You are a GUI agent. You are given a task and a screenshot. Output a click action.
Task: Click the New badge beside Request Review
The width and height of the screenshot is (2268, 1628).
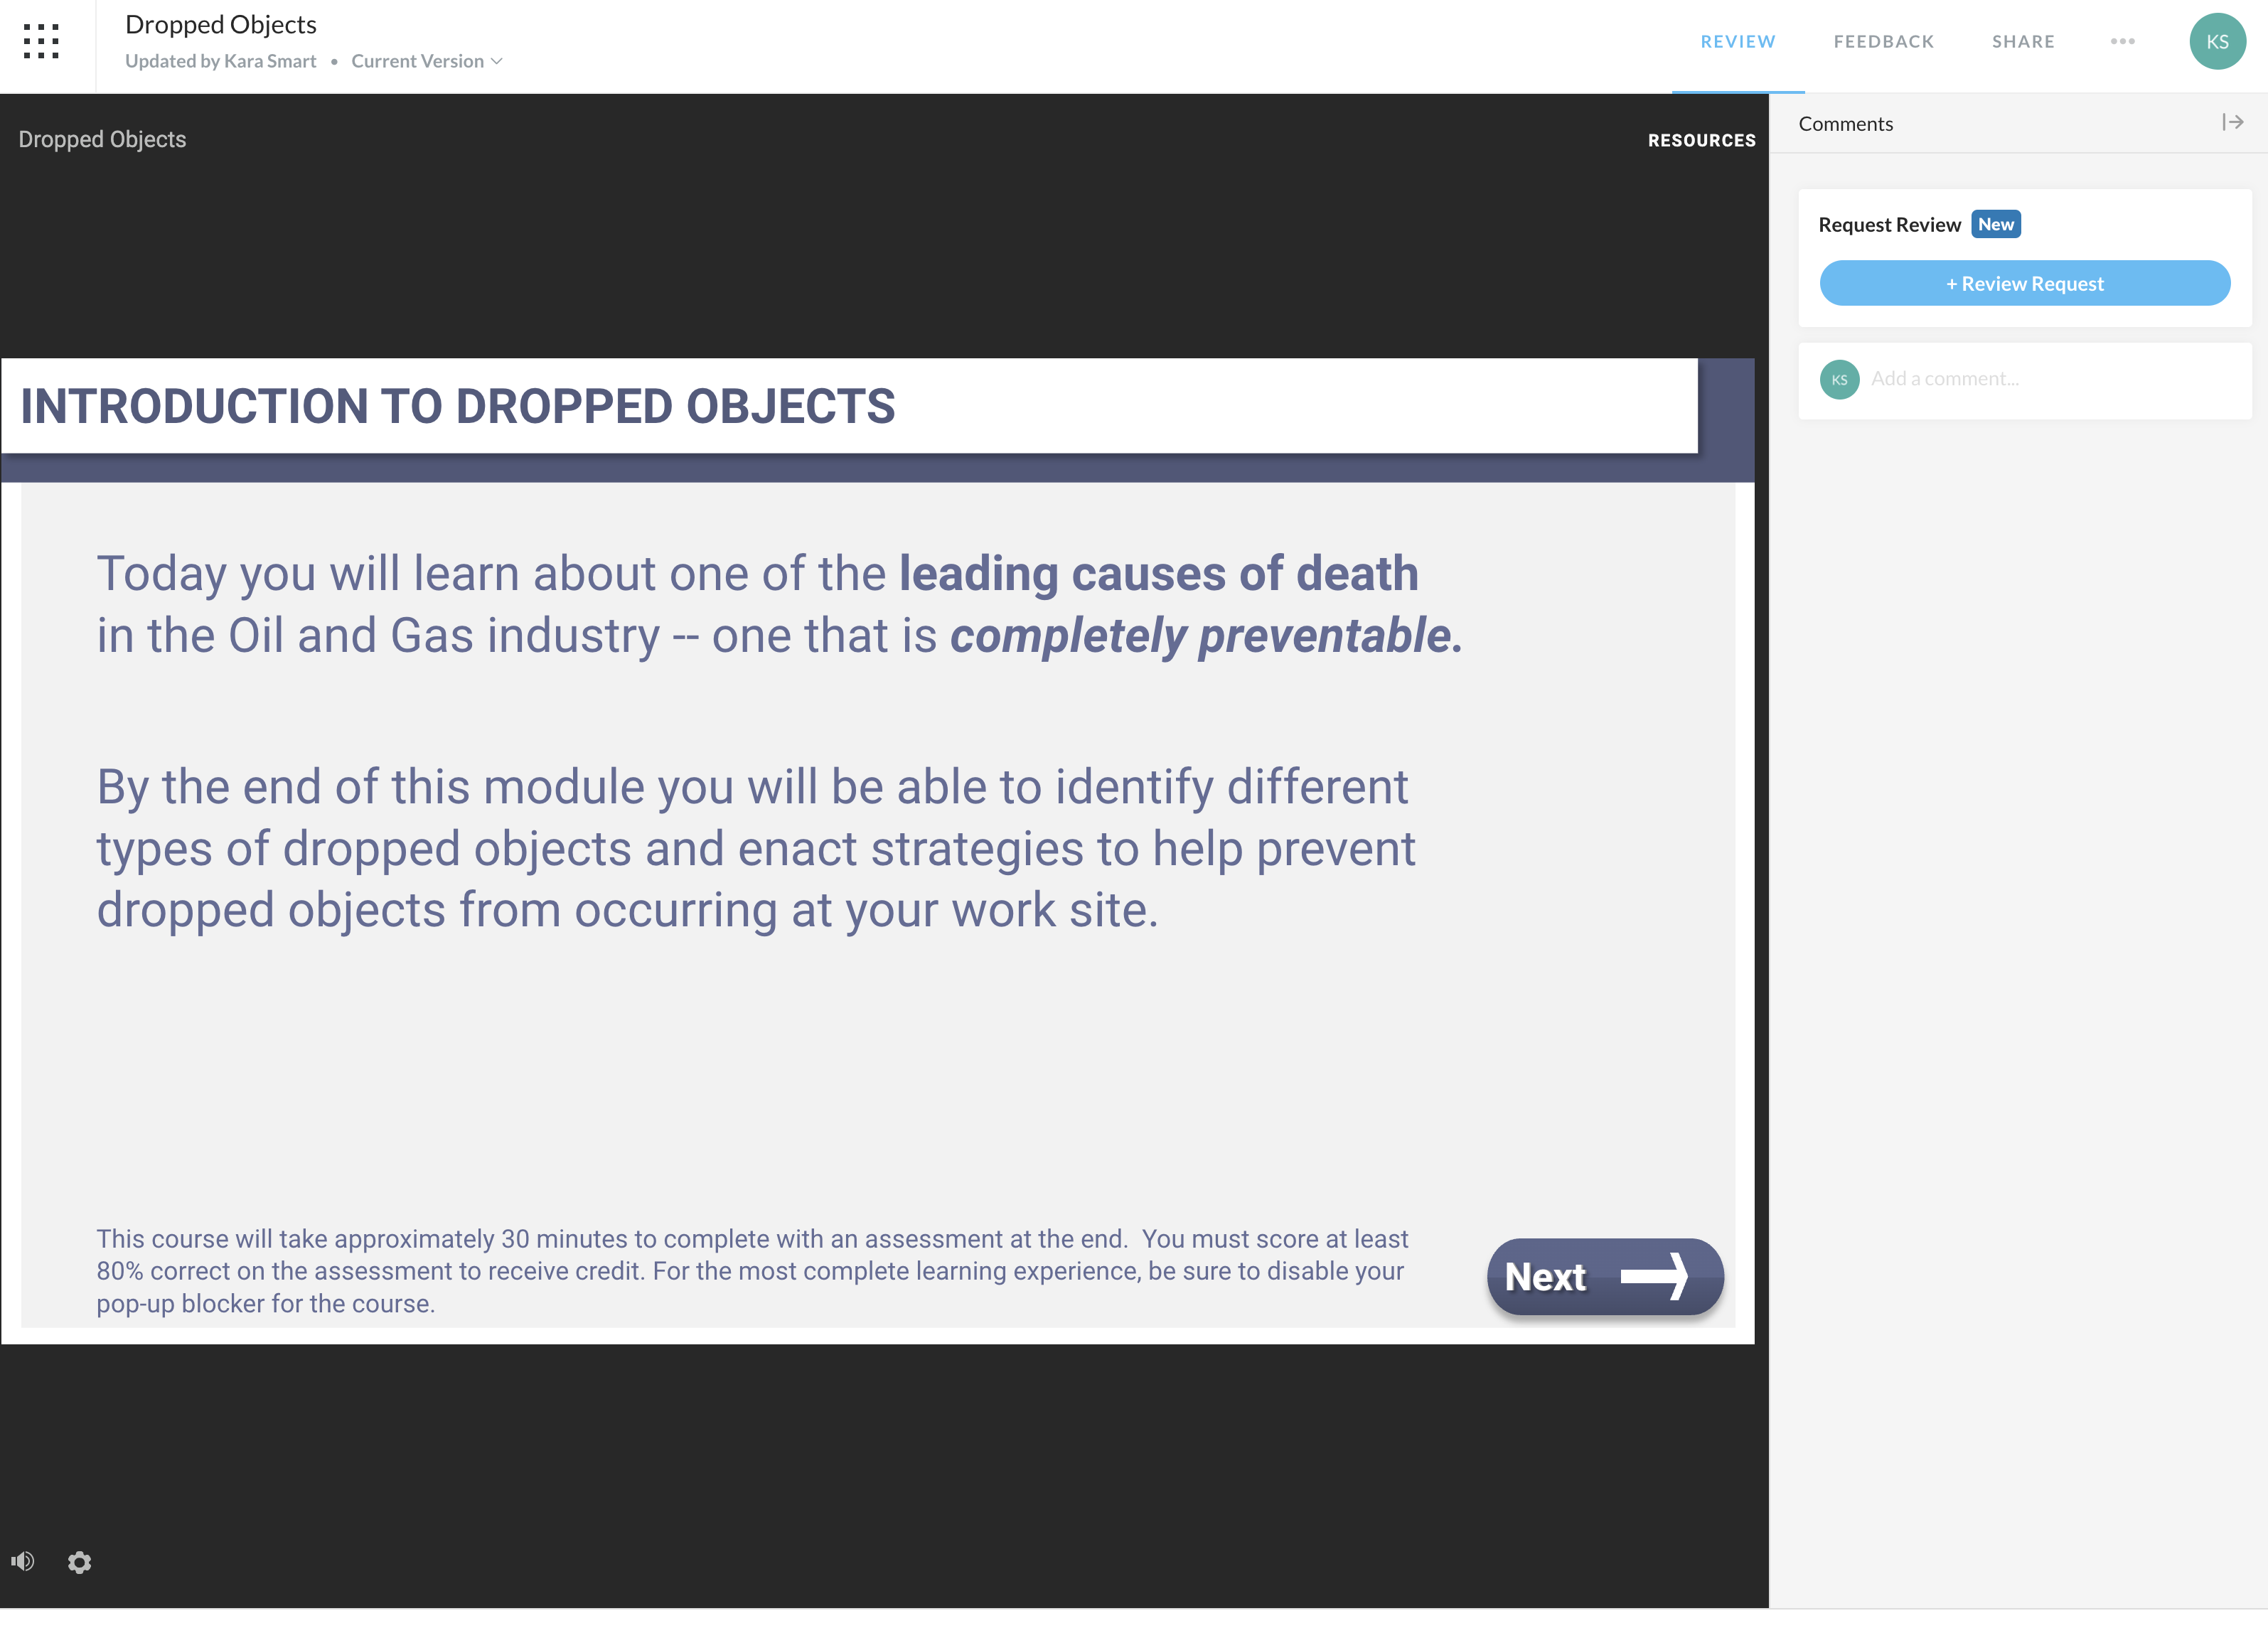point(1996,225)
